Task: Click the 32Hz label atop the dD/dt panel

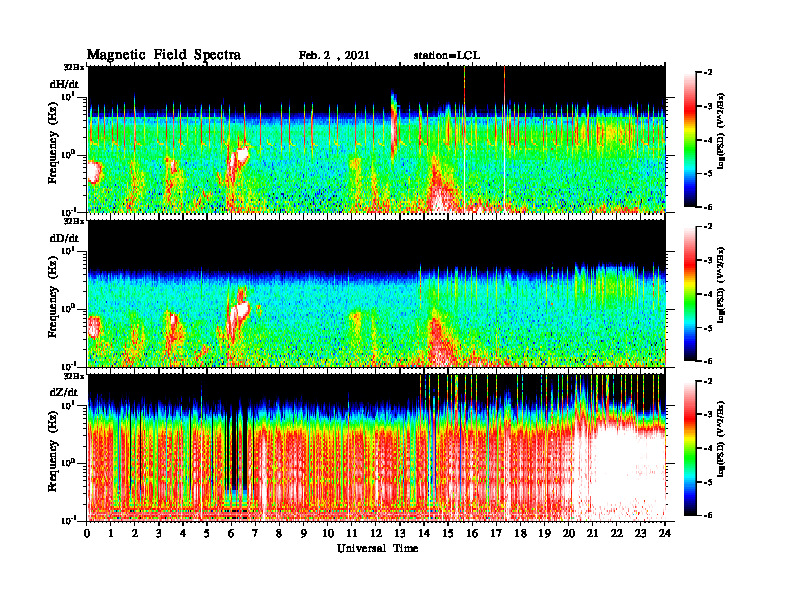Action: (74, 221)
